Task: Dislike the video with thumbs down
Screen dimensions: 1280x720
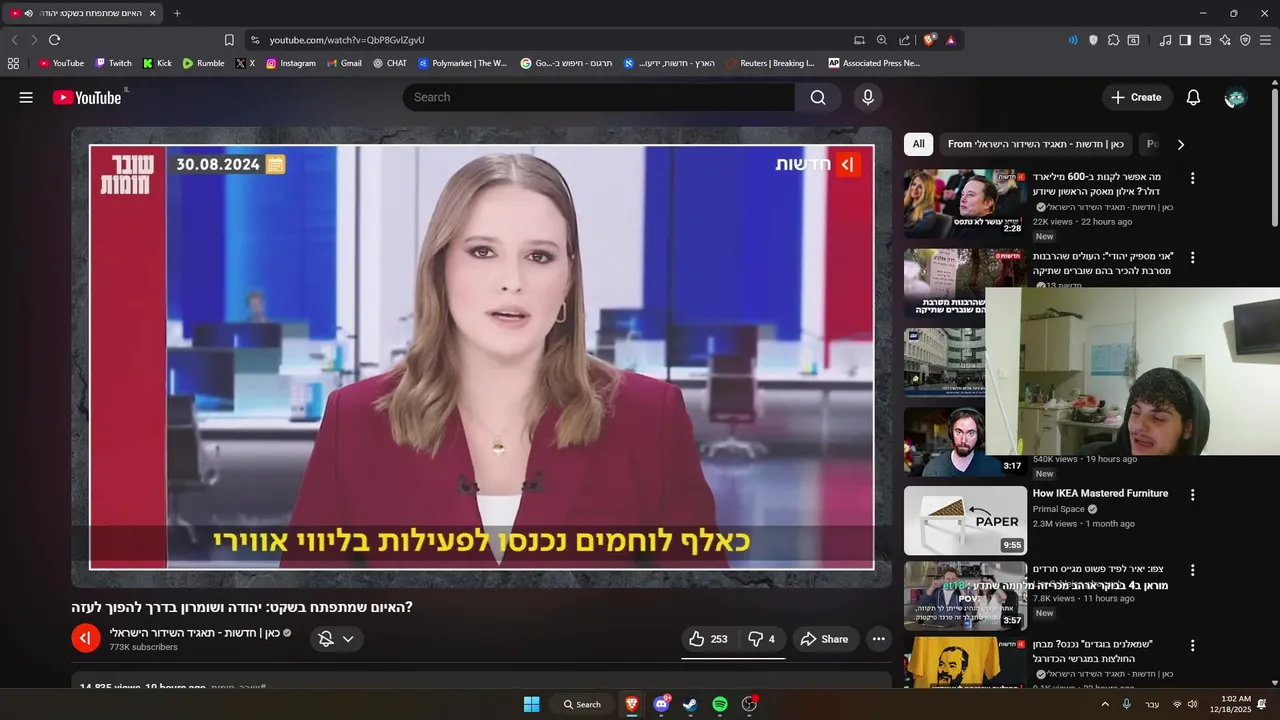Action: 763,639
